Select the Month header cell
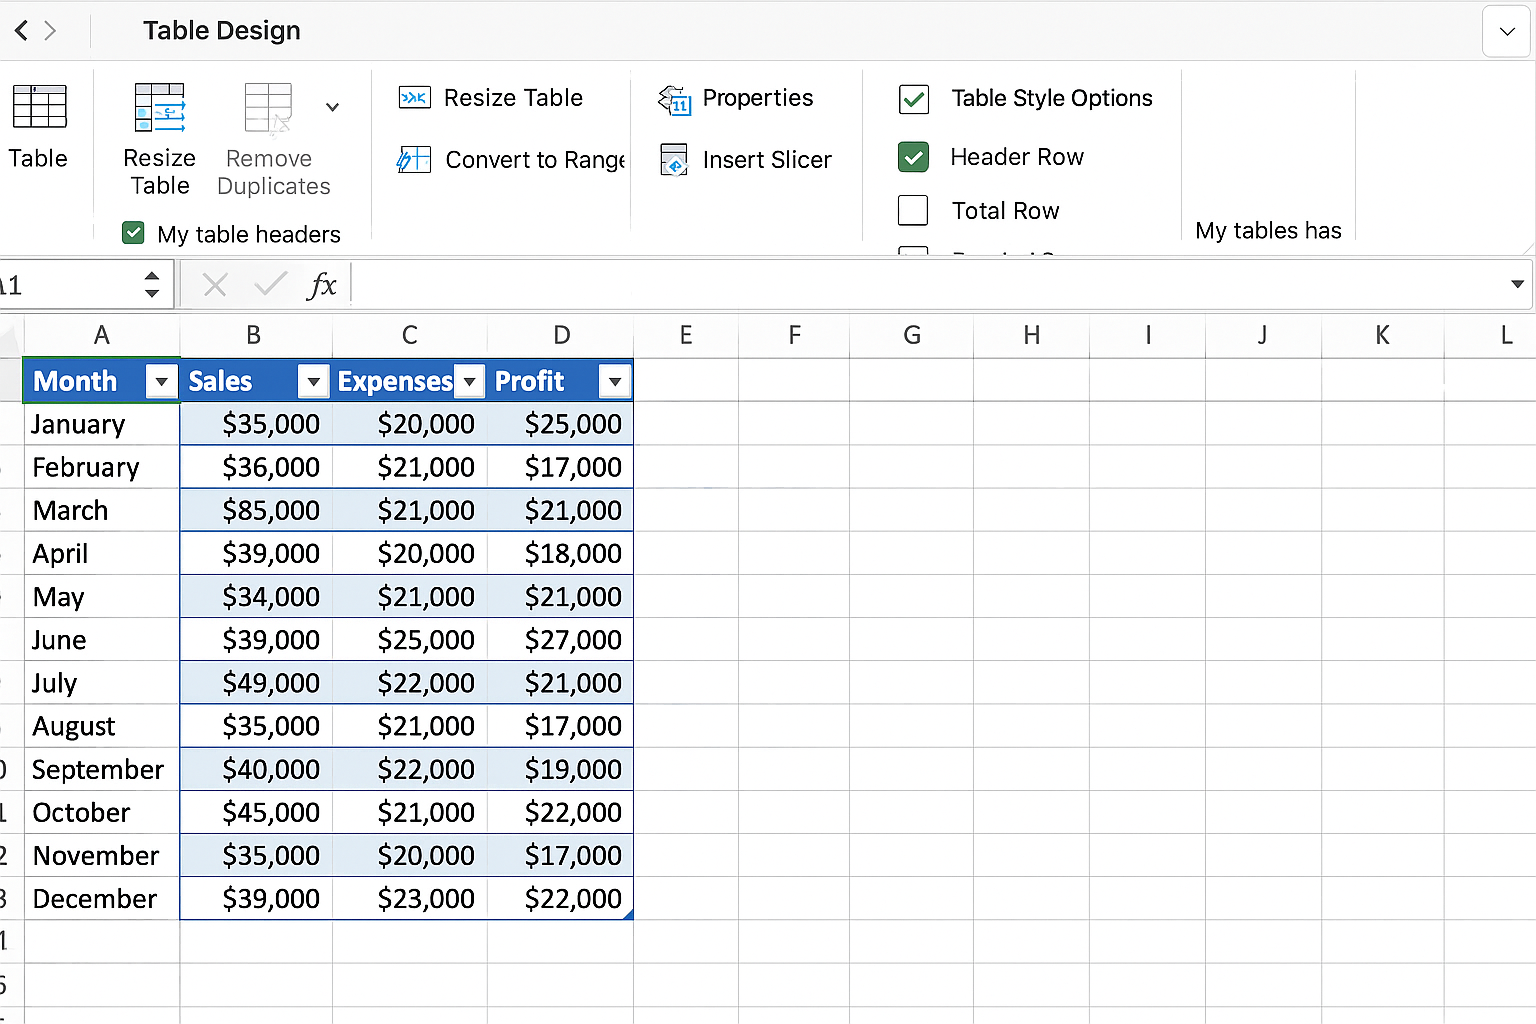This screenshot has width=1536, height=1024. (102, 381)
